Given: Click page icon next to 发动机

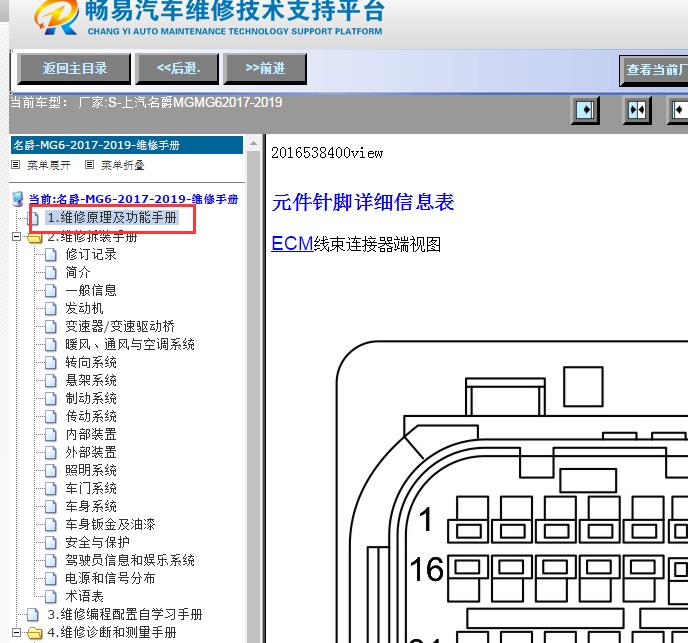Looking at the screenshot, I should click(x=51, y=308).
